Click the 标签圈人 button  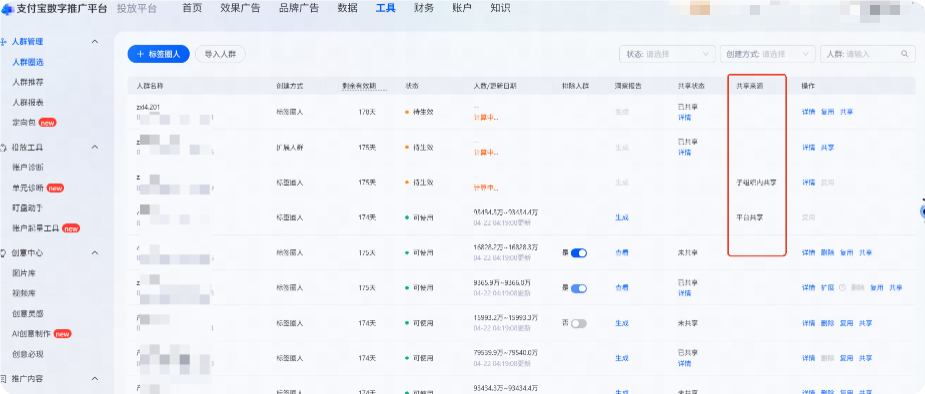click(159, 54)
